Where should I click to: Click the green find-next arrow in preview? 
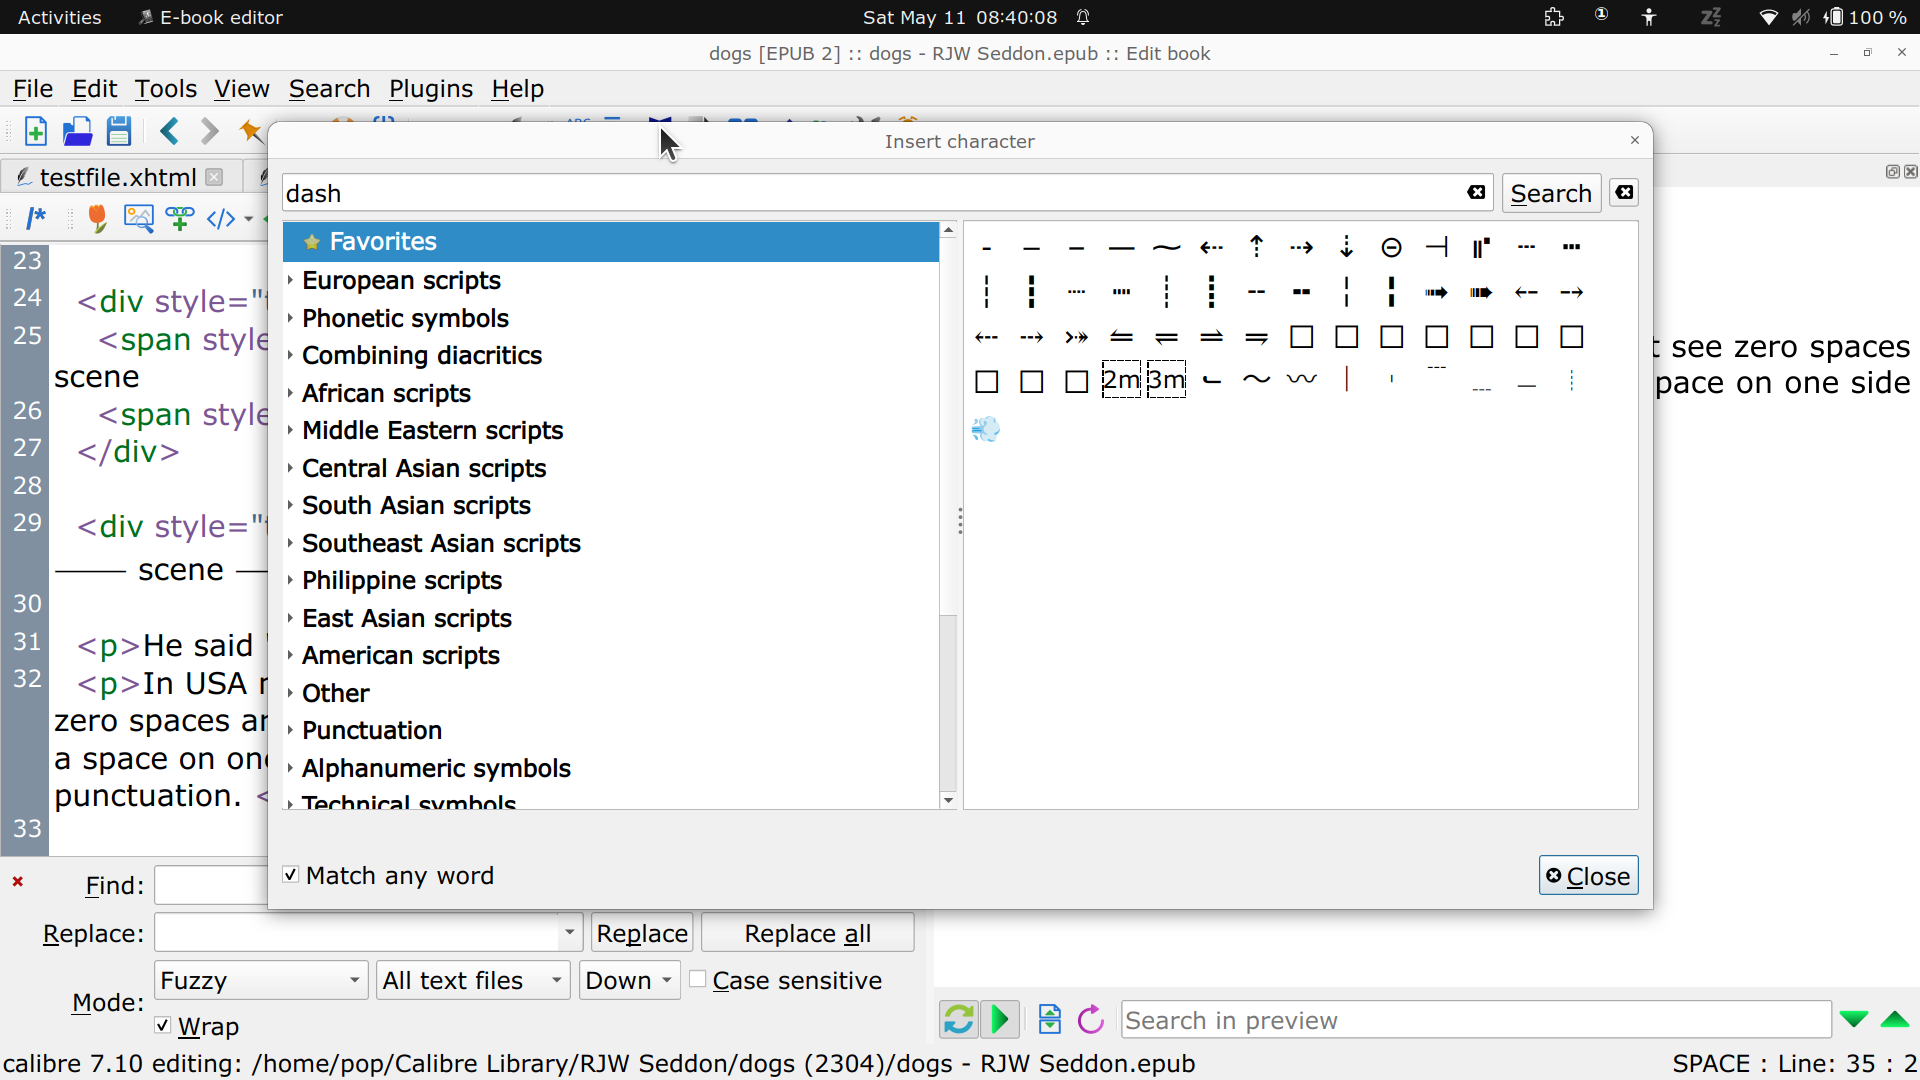1853,1020
